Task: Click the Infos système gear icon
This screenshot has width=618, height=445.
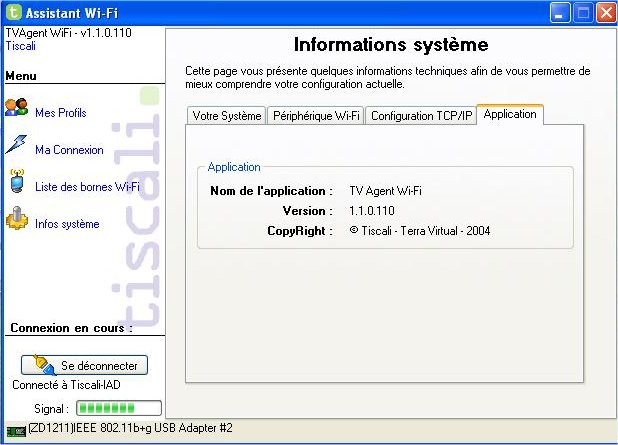Action: (x=17, y=218)
